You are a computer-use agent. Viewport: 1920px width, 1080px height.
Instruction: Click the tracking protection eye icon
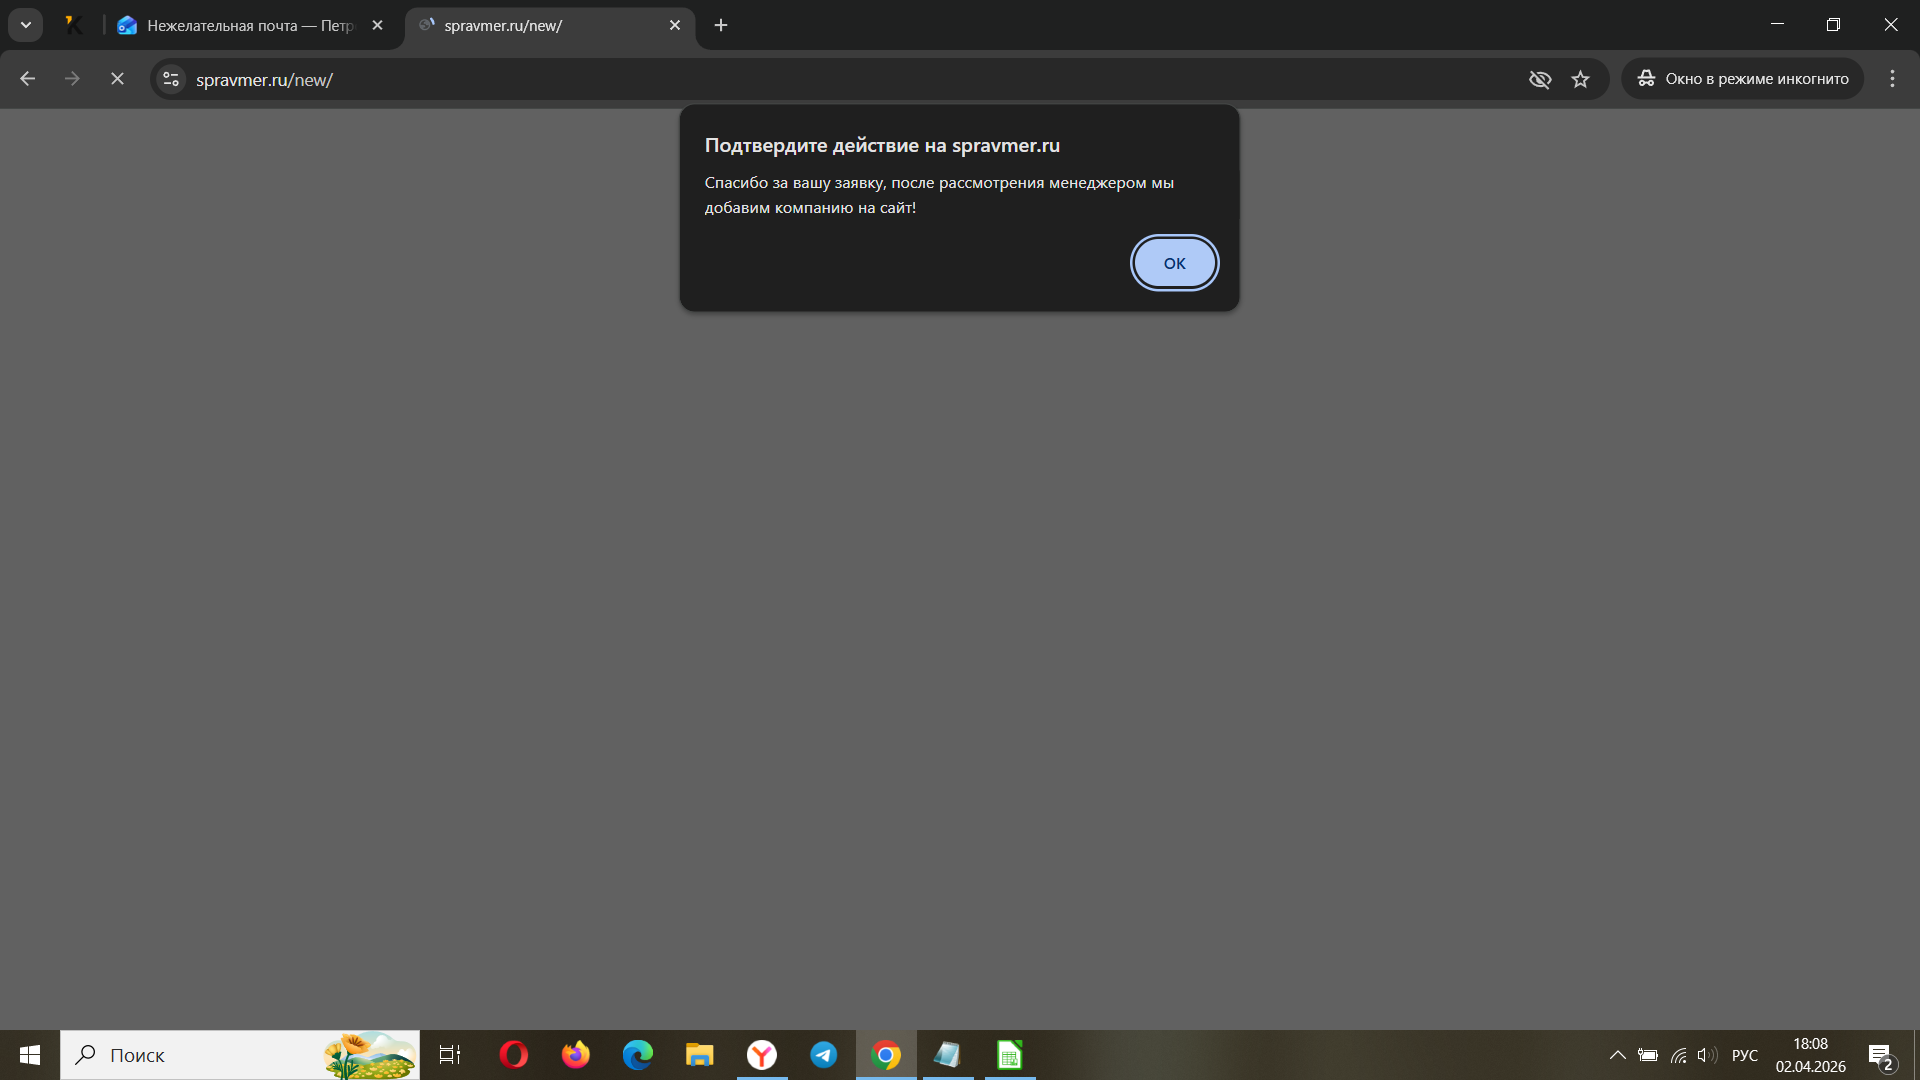1540,79
